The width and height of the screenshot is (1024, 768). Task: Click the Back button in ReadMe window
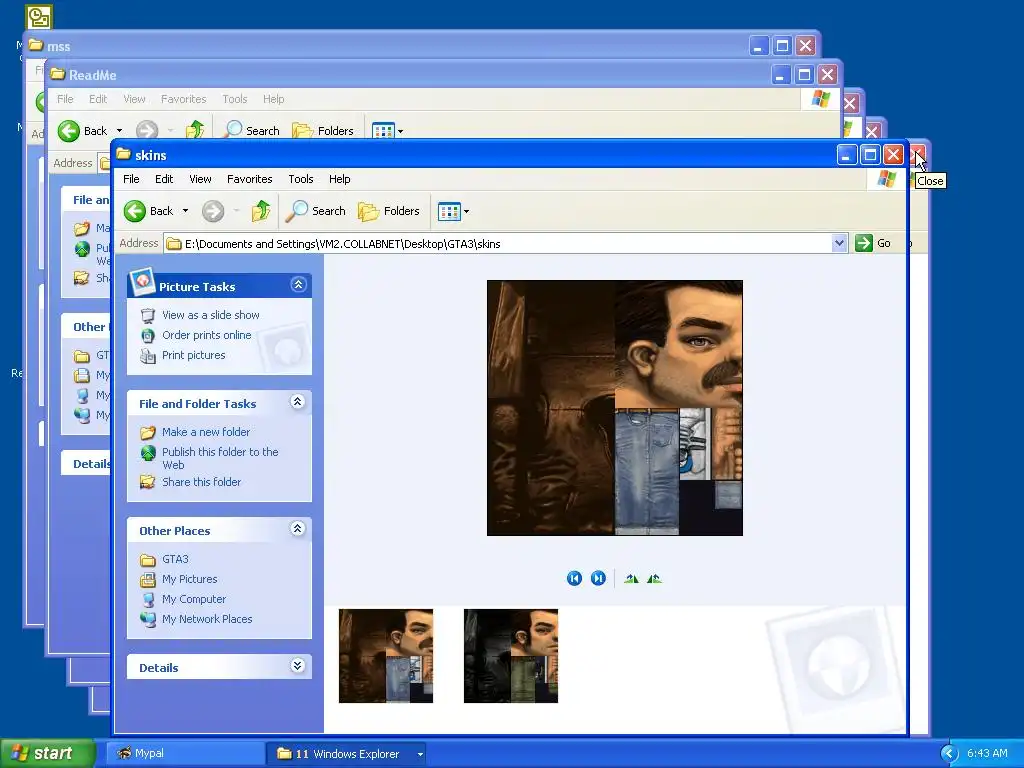[82, 131]
